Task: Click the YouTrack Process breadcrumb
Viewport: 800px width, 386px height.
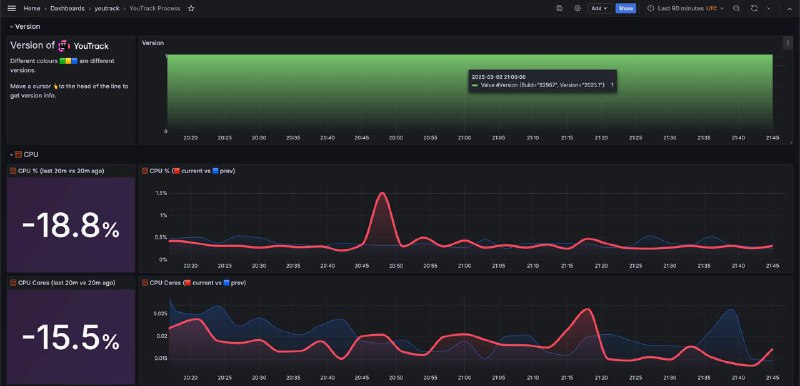Action: (155, 8)
